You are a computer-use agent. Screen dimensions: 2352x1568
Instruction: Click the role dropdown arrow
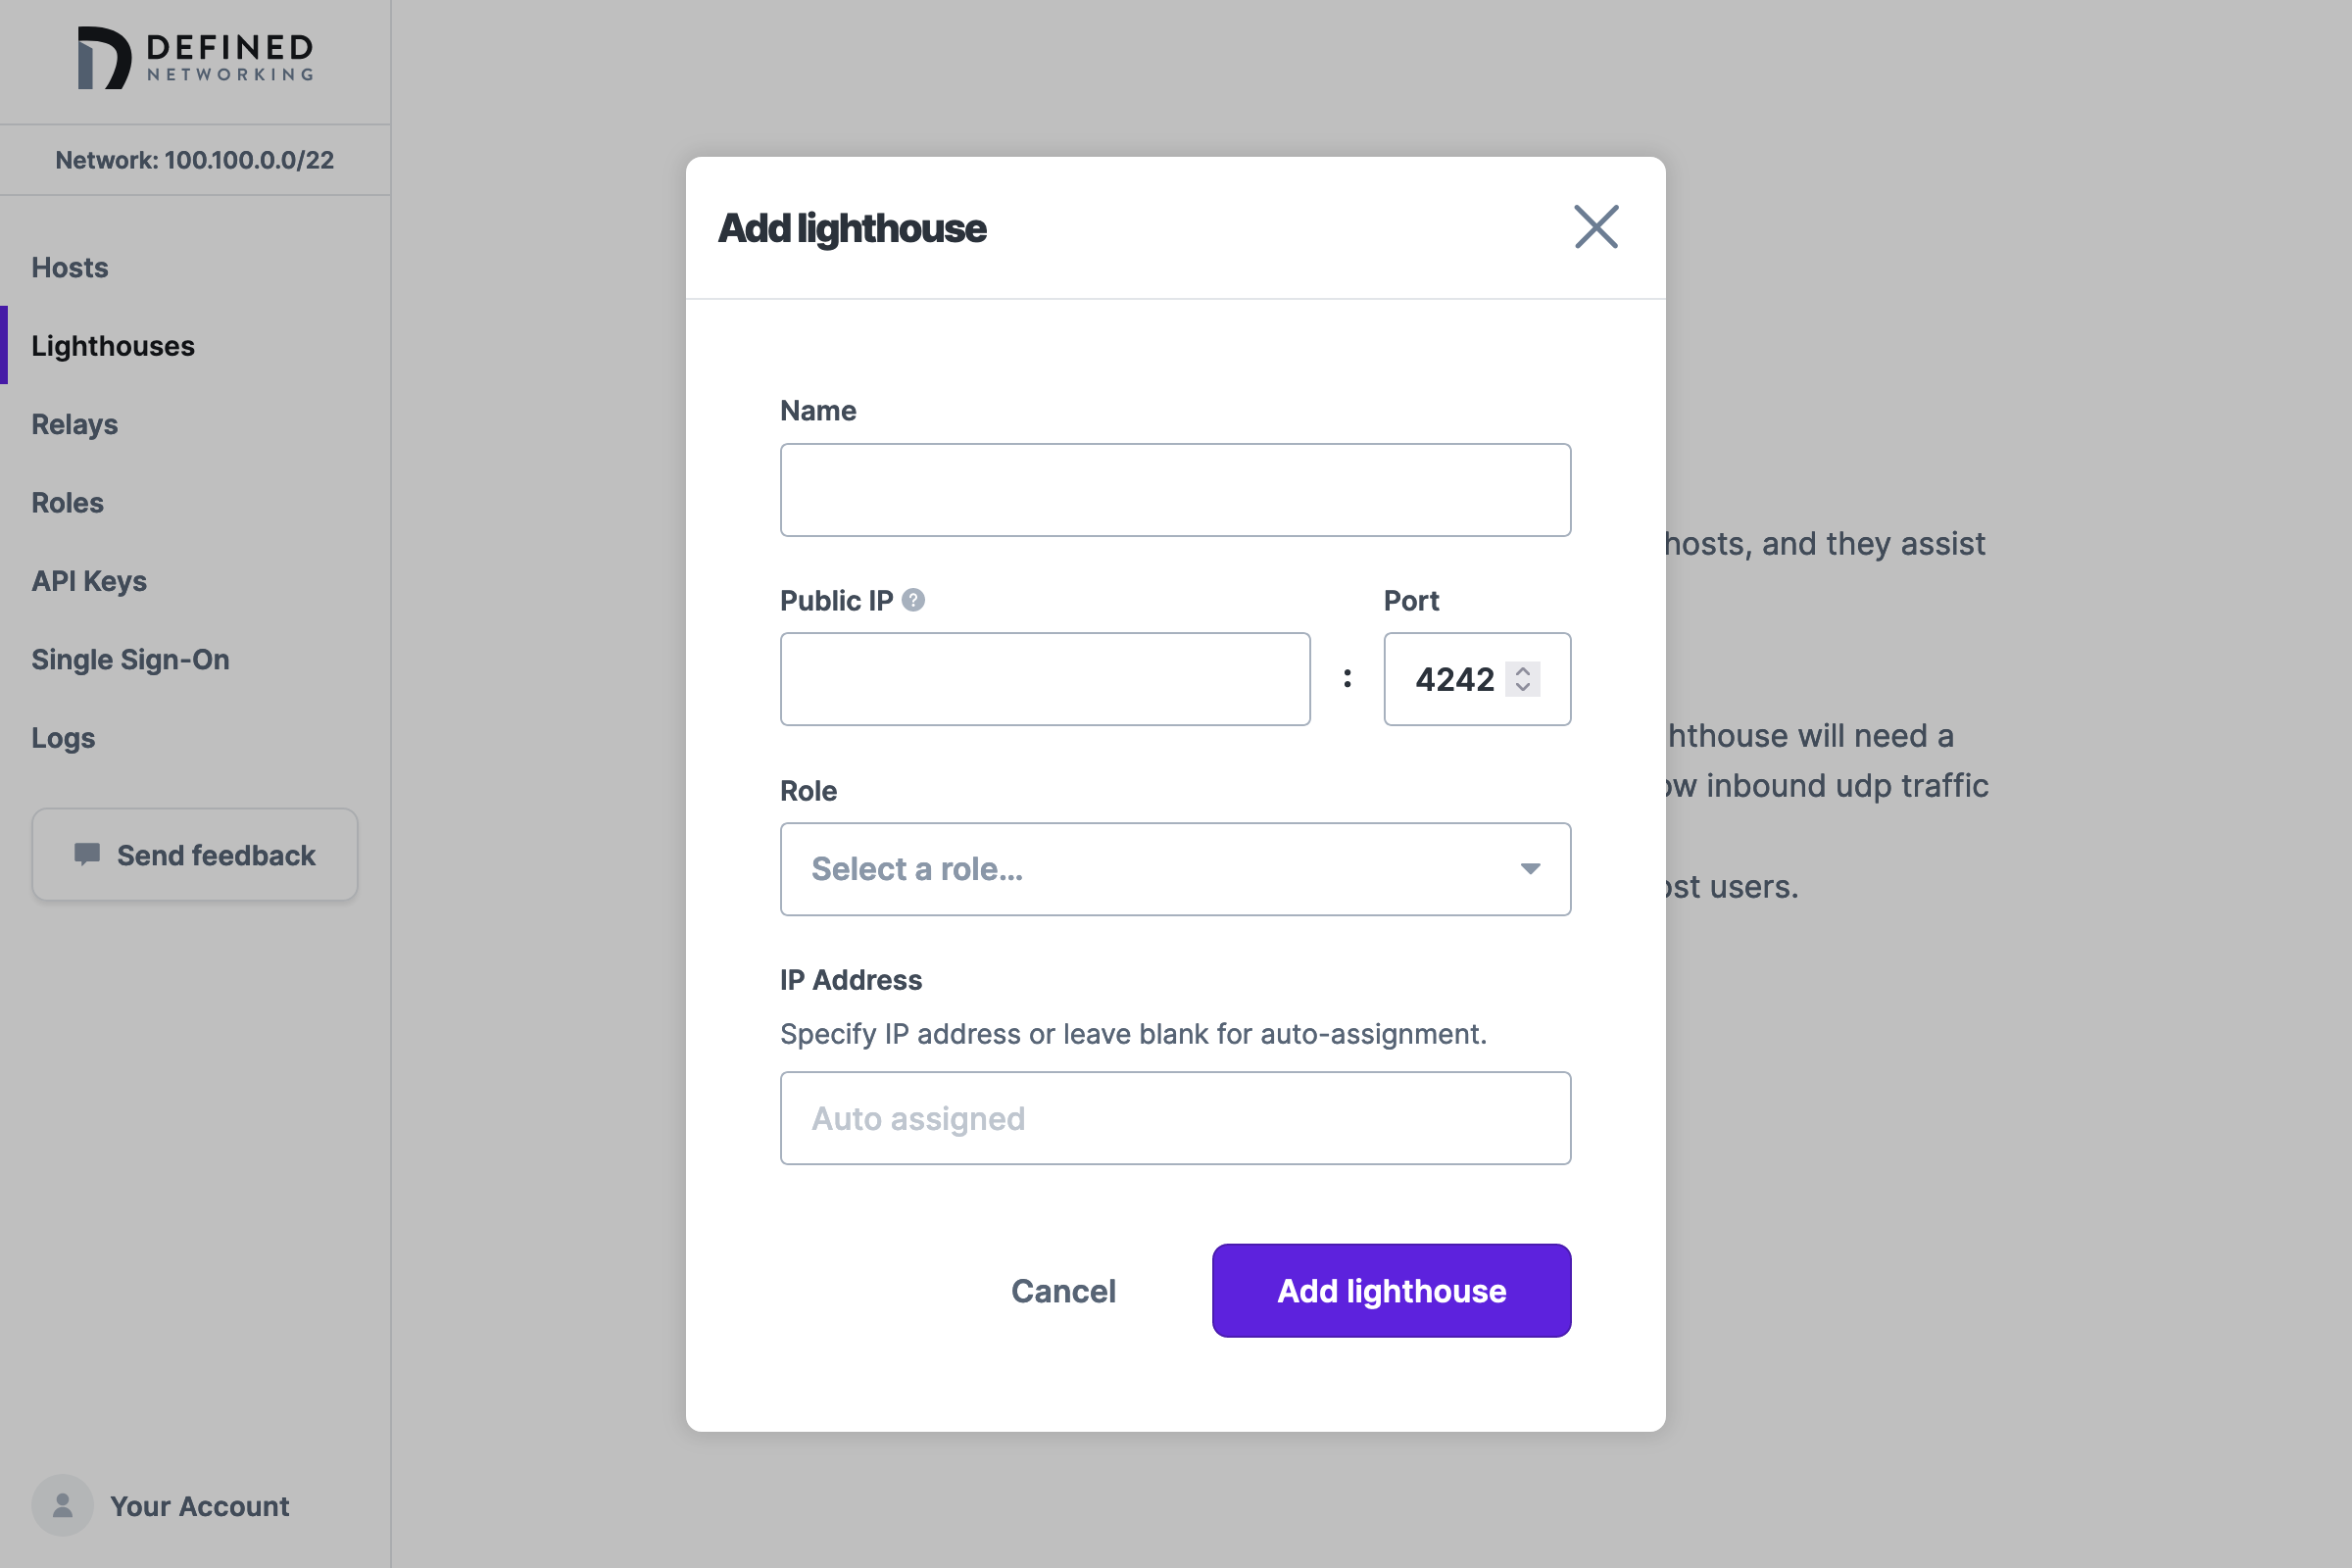(1530, 869)
